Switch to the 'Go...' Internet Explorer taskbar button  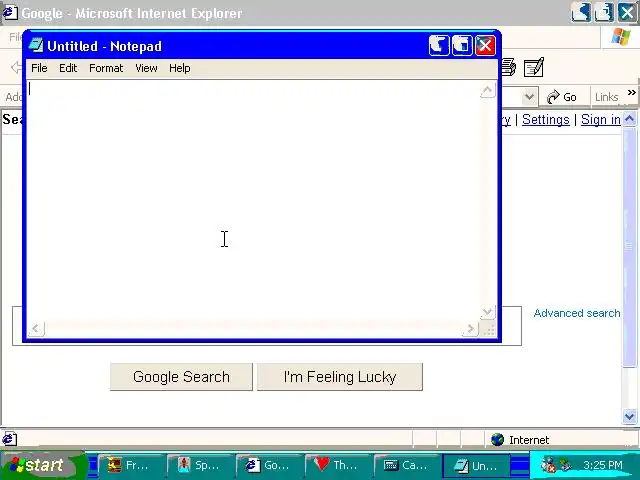(x=270, y=465)
